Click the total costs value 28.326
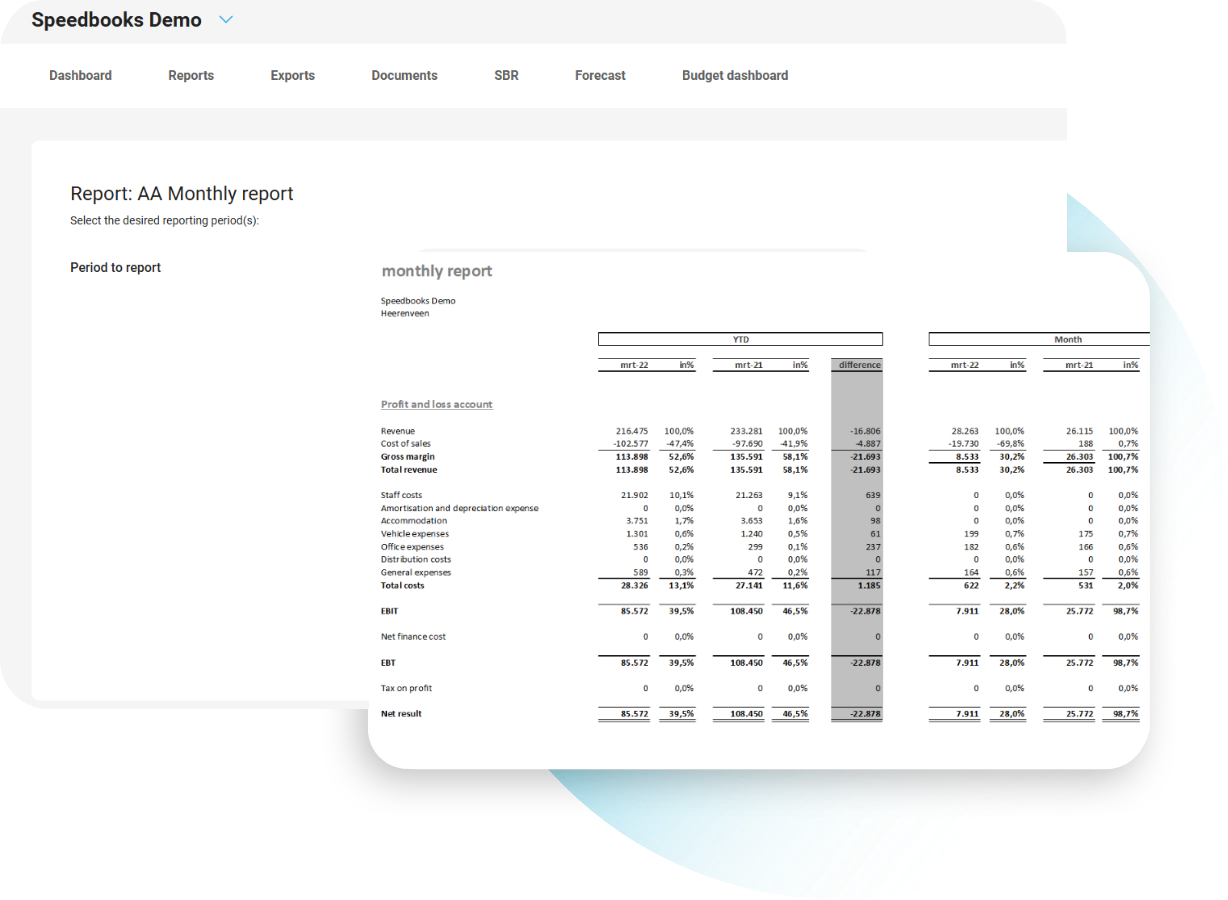Image resolution: width=1228 pixels, height=900 pixels. coord(635,586)
